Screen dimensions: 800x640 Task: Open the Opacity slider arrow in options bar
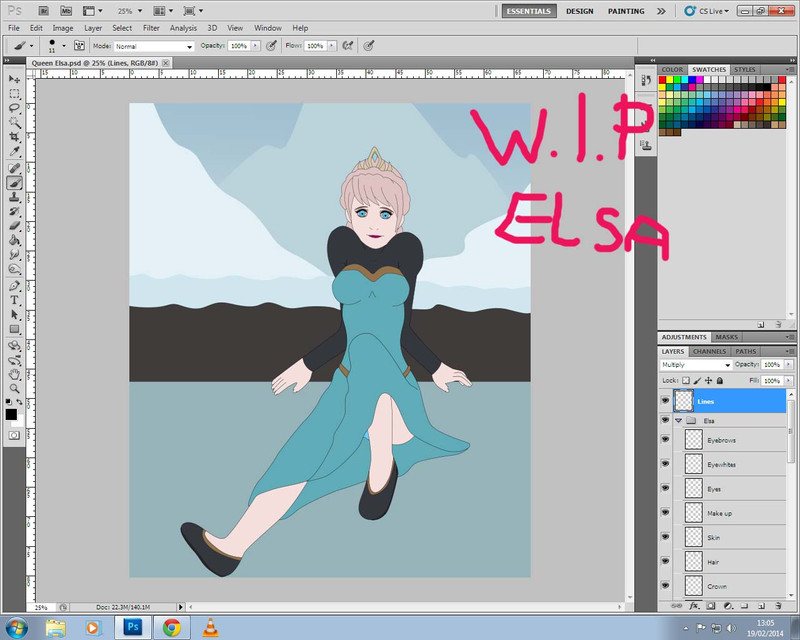coord(256,46)
